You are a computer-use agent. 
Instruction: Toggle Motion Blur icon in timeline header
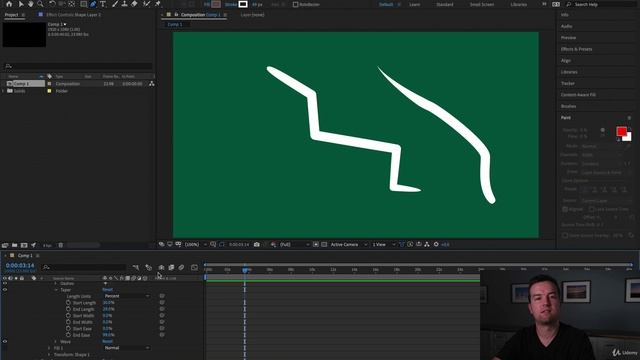click(181, 267)
